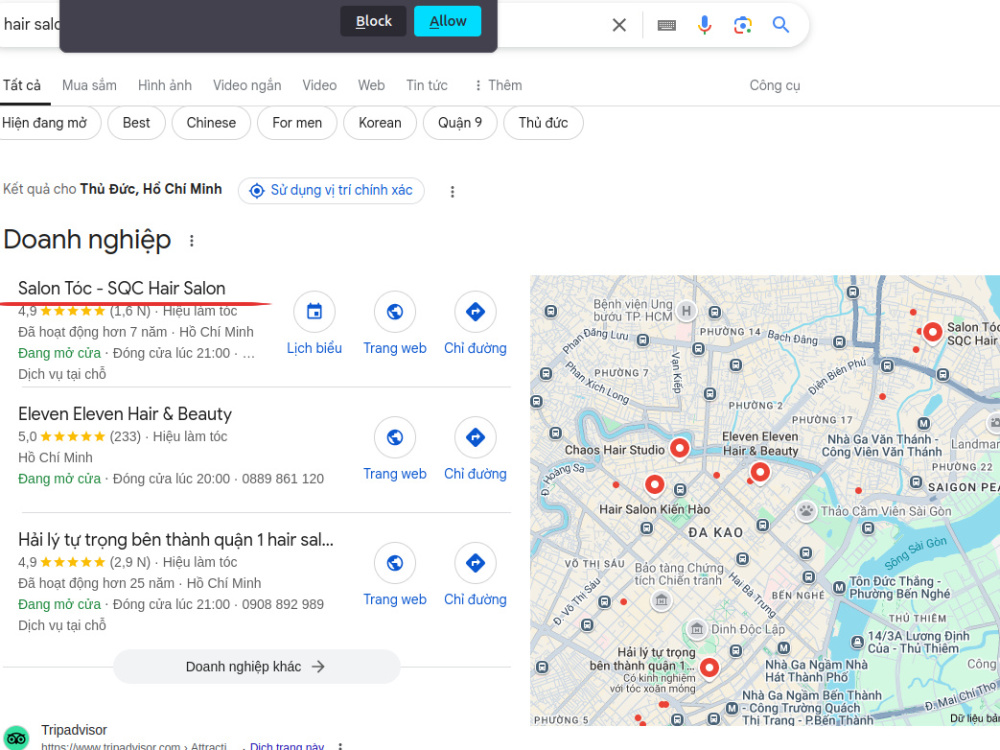Open three-dot menu beside location result text
The height and width of the screenshot is (750, 1000).
click(x=452, y=191)
